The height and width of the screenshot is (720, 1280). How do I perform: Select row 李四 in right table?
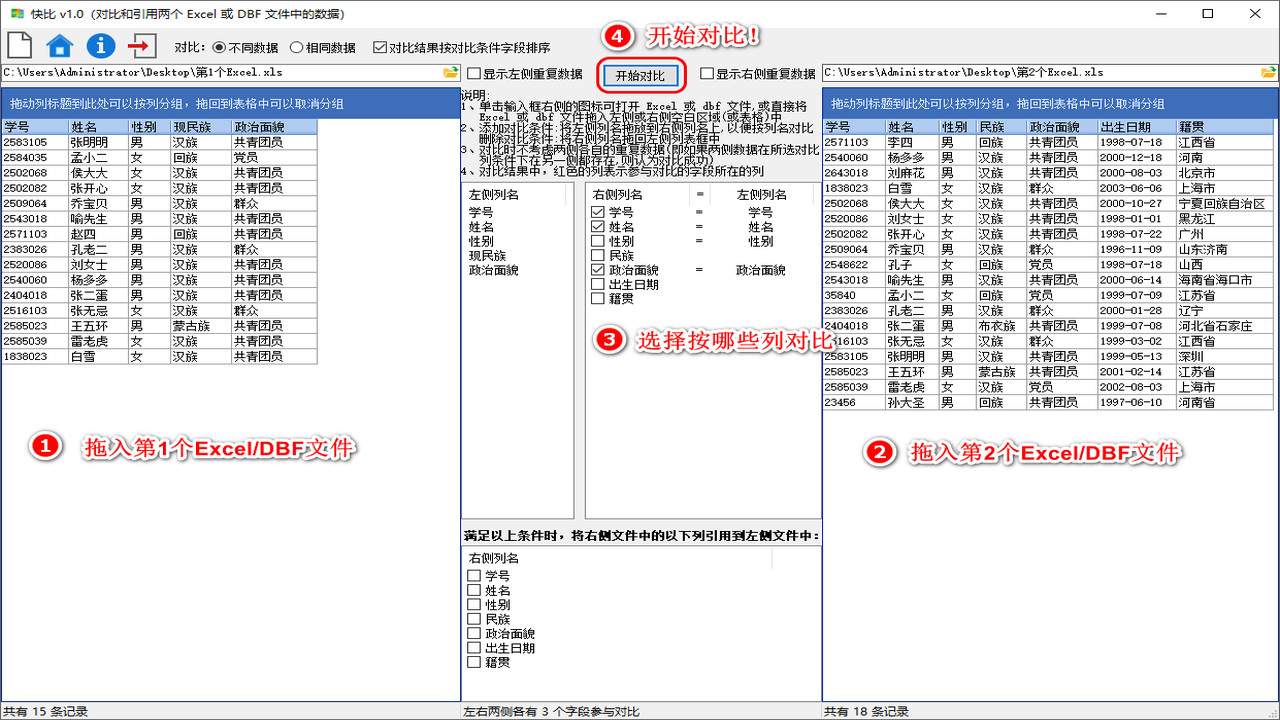click(1049, 142)
